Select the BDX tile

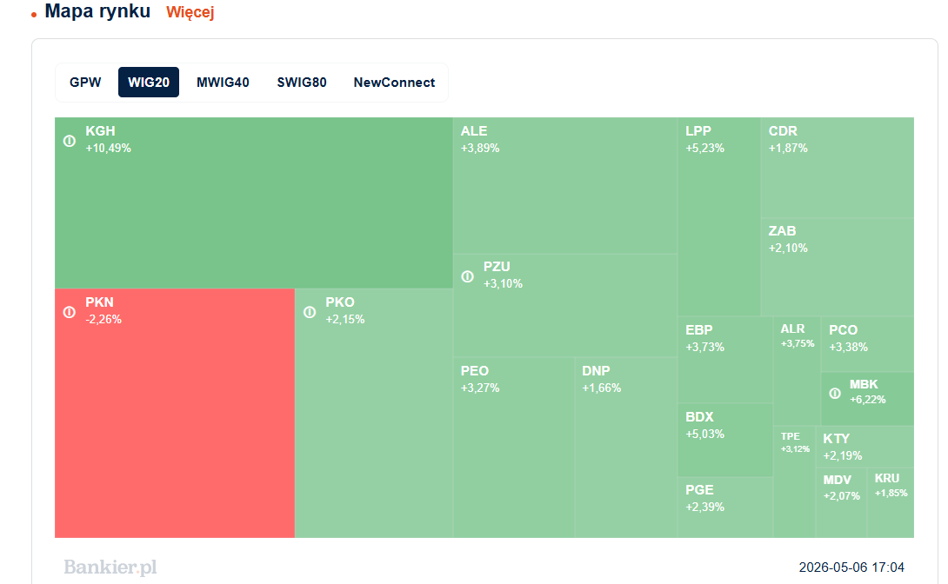coord(726,441)
